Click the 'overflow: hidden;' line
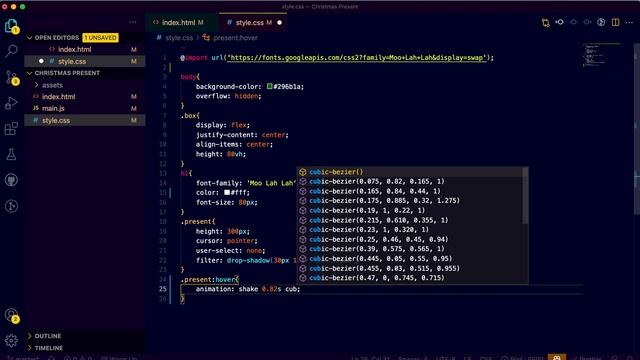 [228, 96]
